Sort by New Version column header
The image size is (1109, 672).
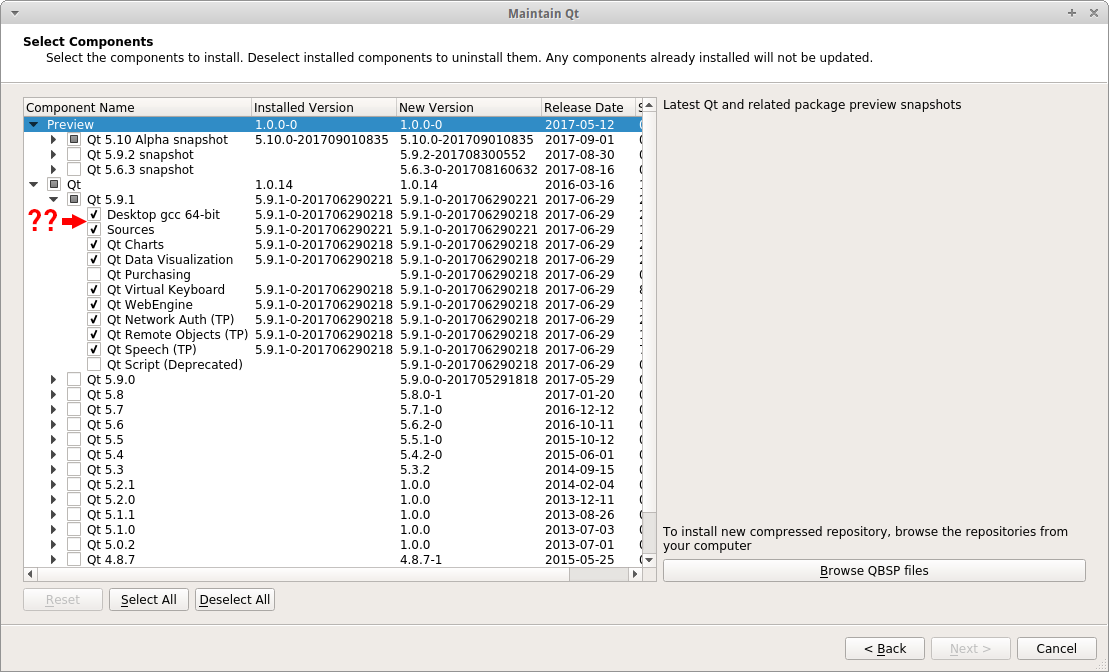tap(469, 108)
